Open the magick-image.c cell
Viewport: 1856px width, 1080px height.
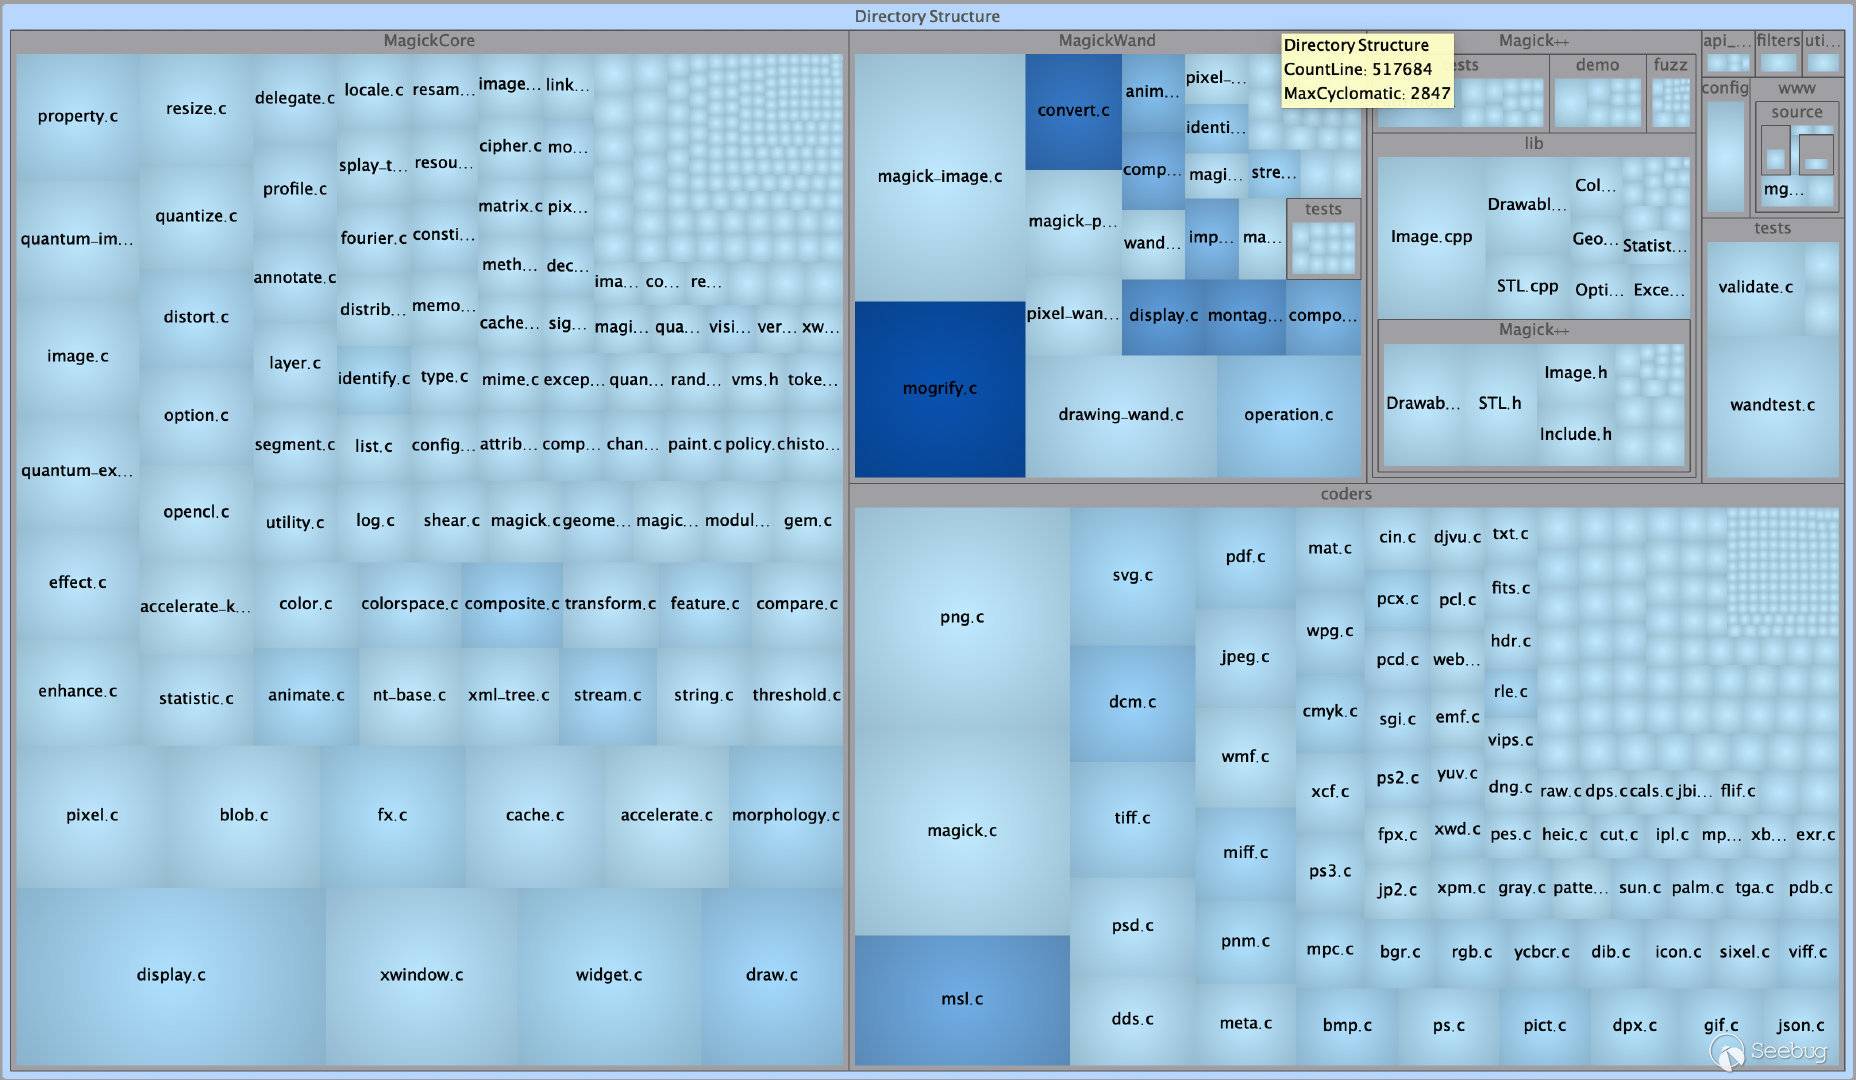click(939, 177)
